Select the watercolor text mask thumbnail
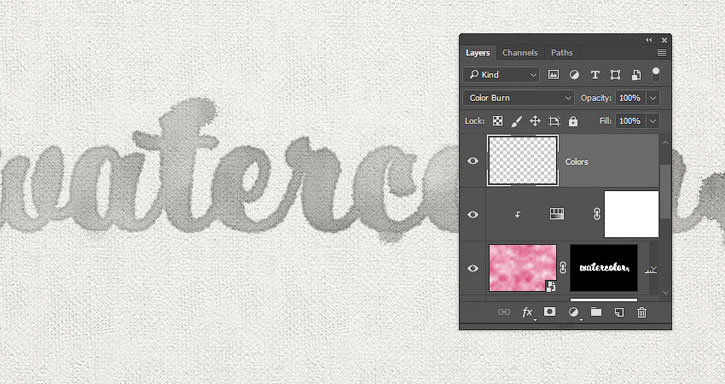Screen dimensions: 725x384 click(x=604, y=268)
